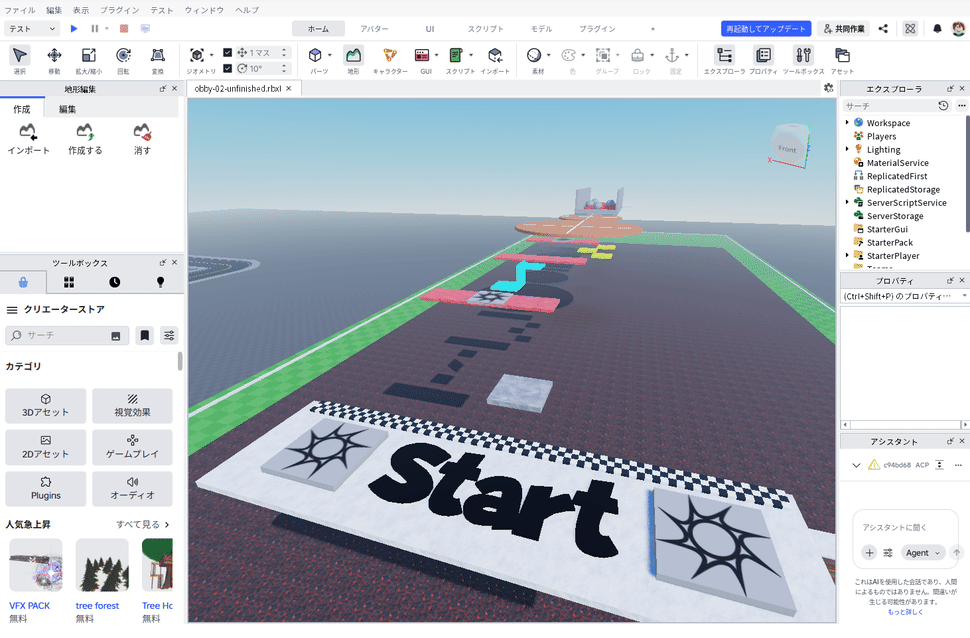
Task: Click the plus icon in Assistant input
Action: 869,553
